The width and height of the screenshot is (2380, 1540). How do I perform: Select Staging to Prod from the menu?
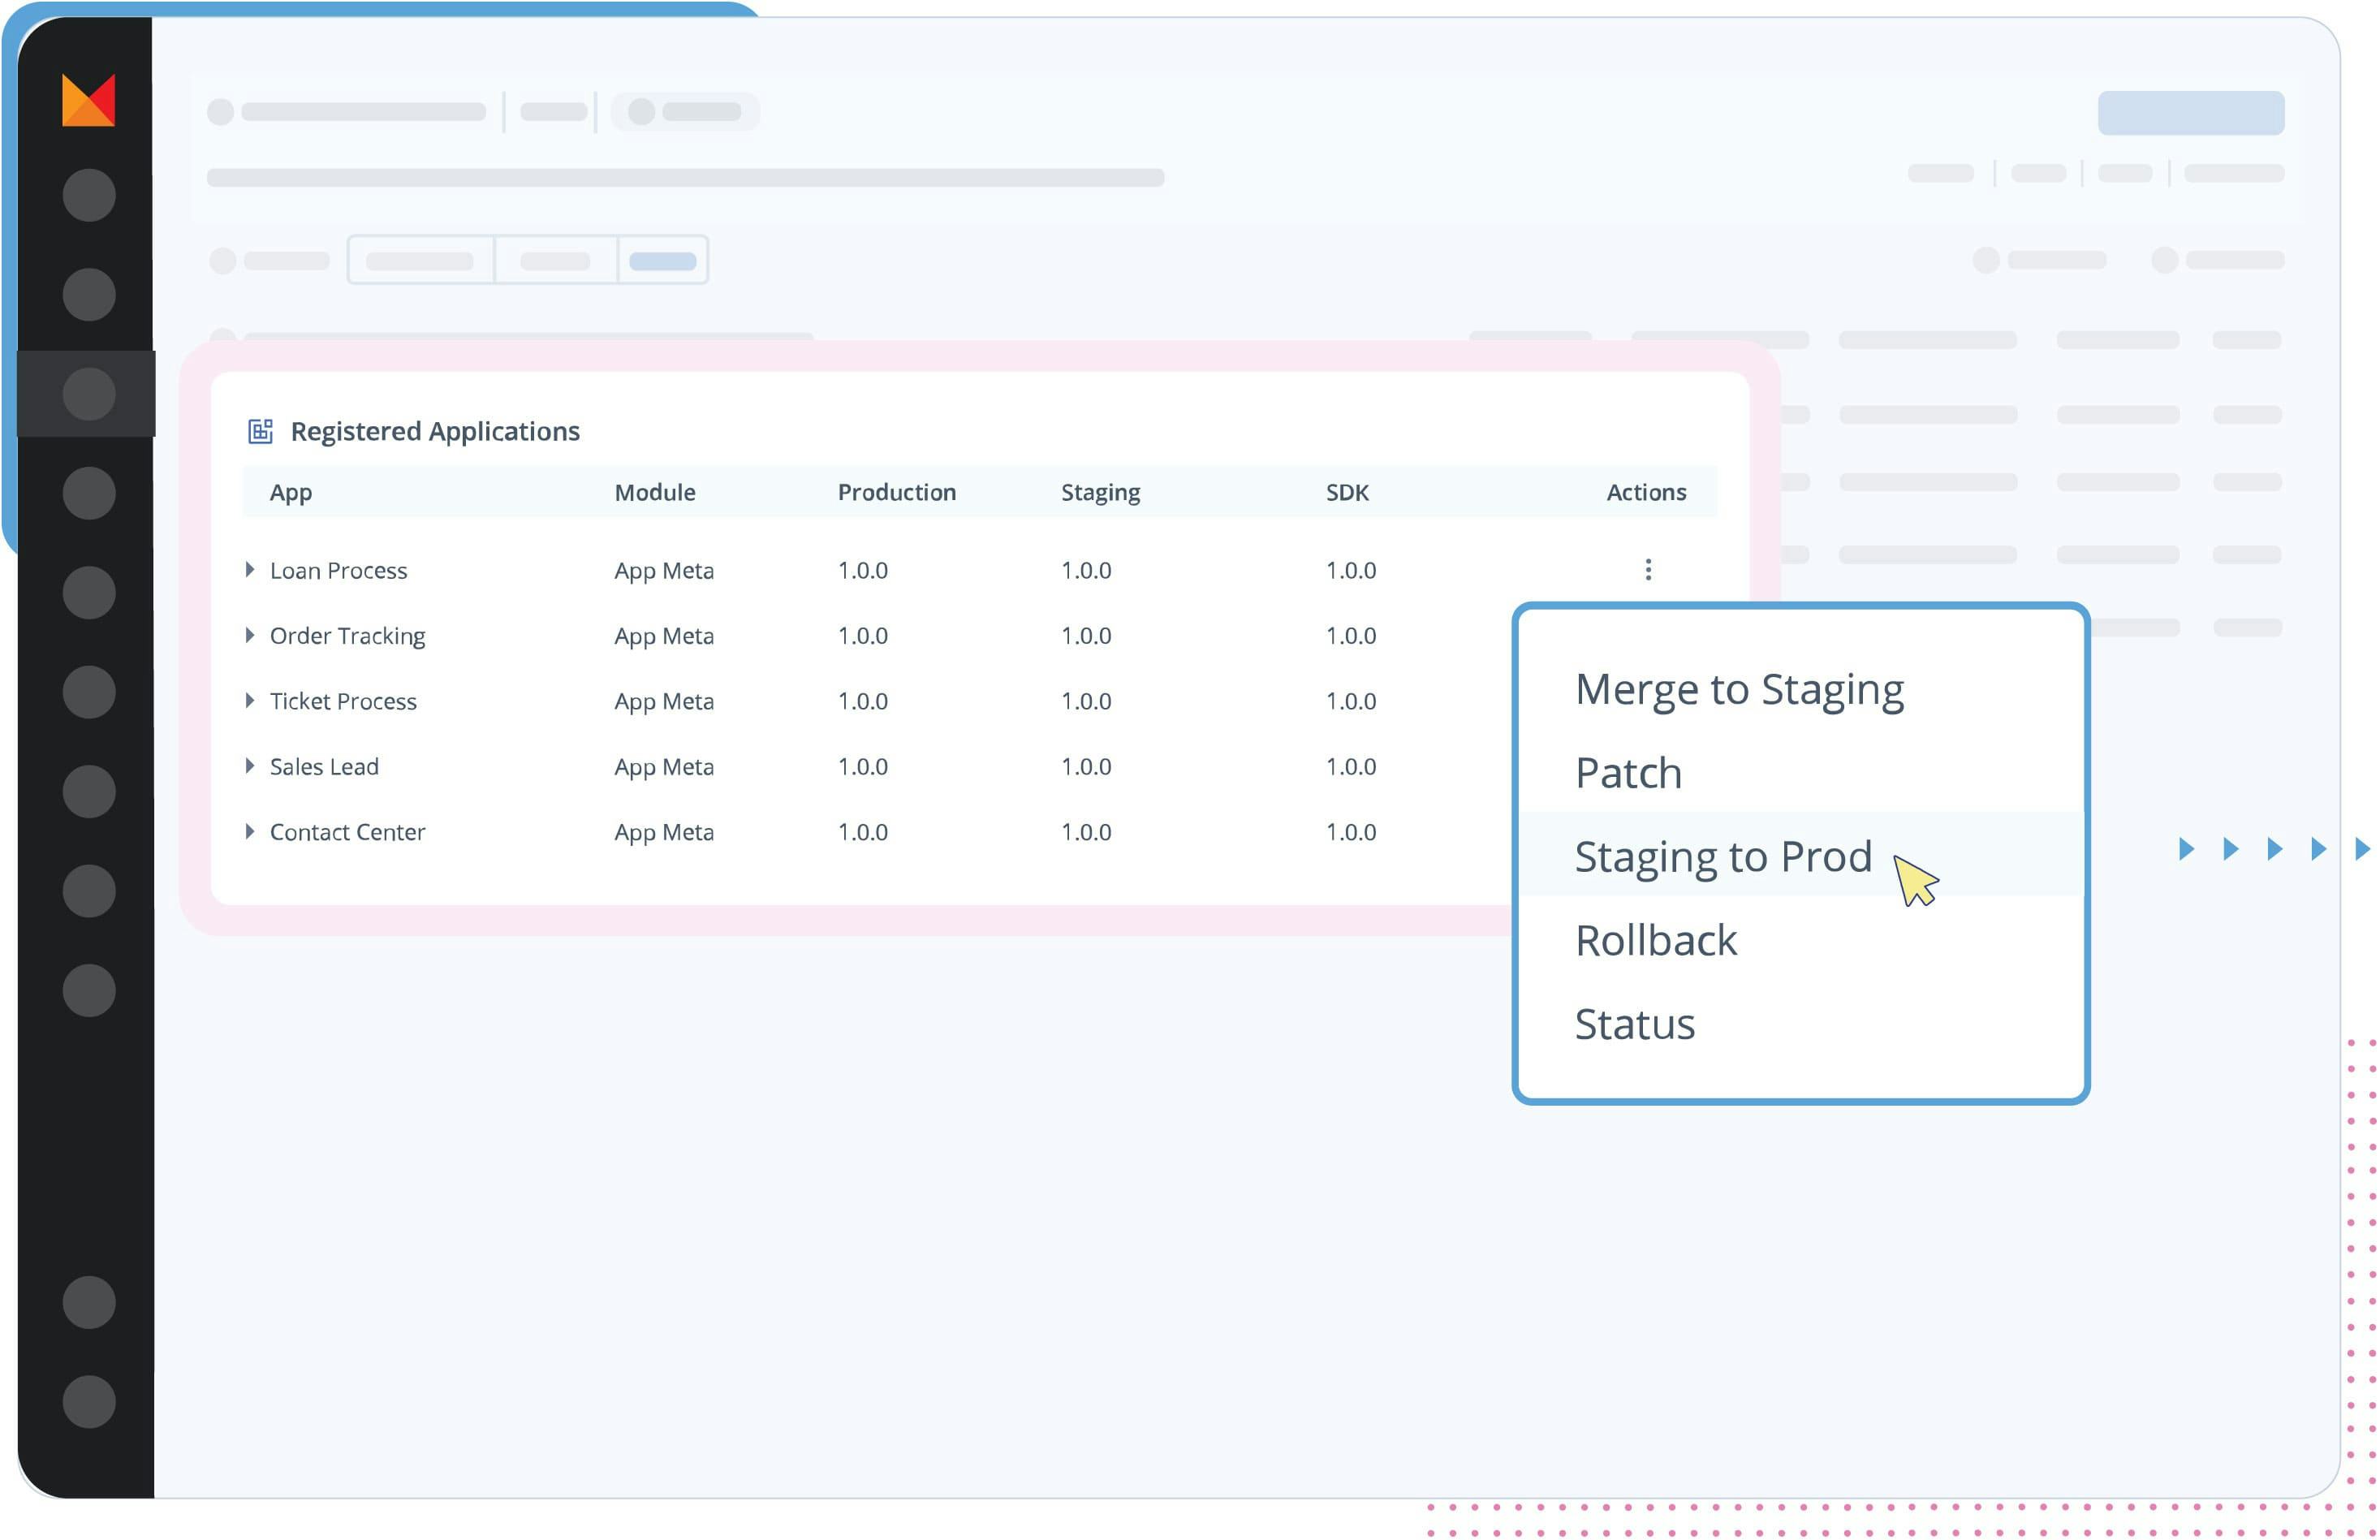[x=1724, y=856]
